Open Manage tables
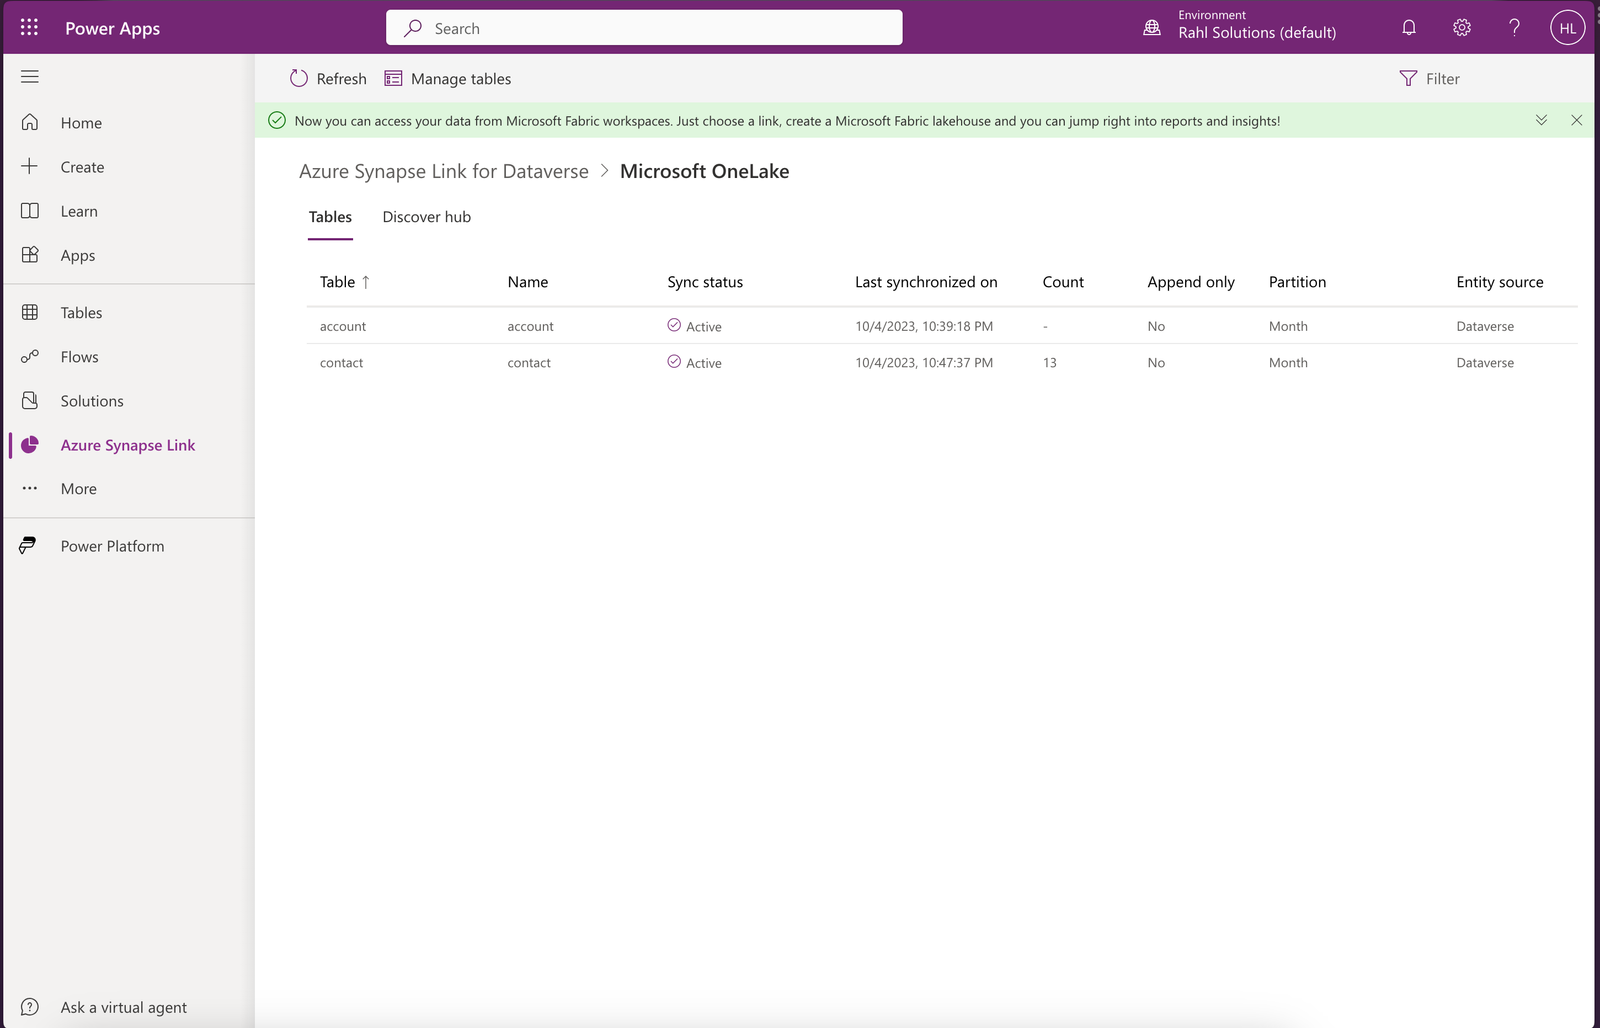The width and height of the screenshot is (1600, 1028). point(447,78)
